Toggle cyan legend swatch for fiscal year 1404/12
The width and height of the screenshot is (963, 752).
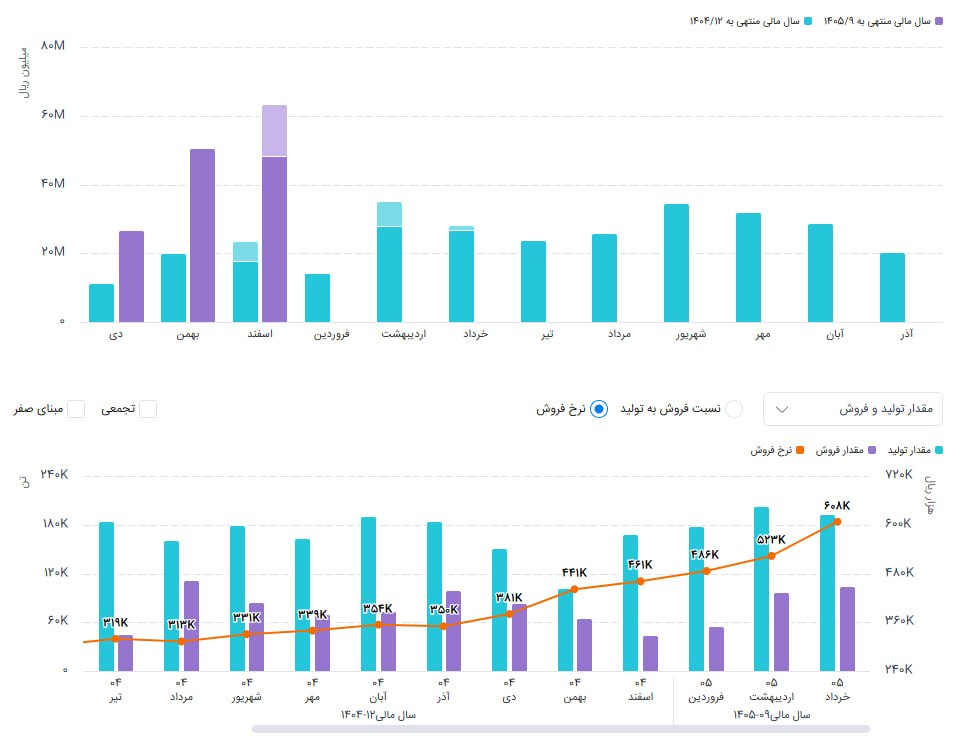click(x=808, y=22)
